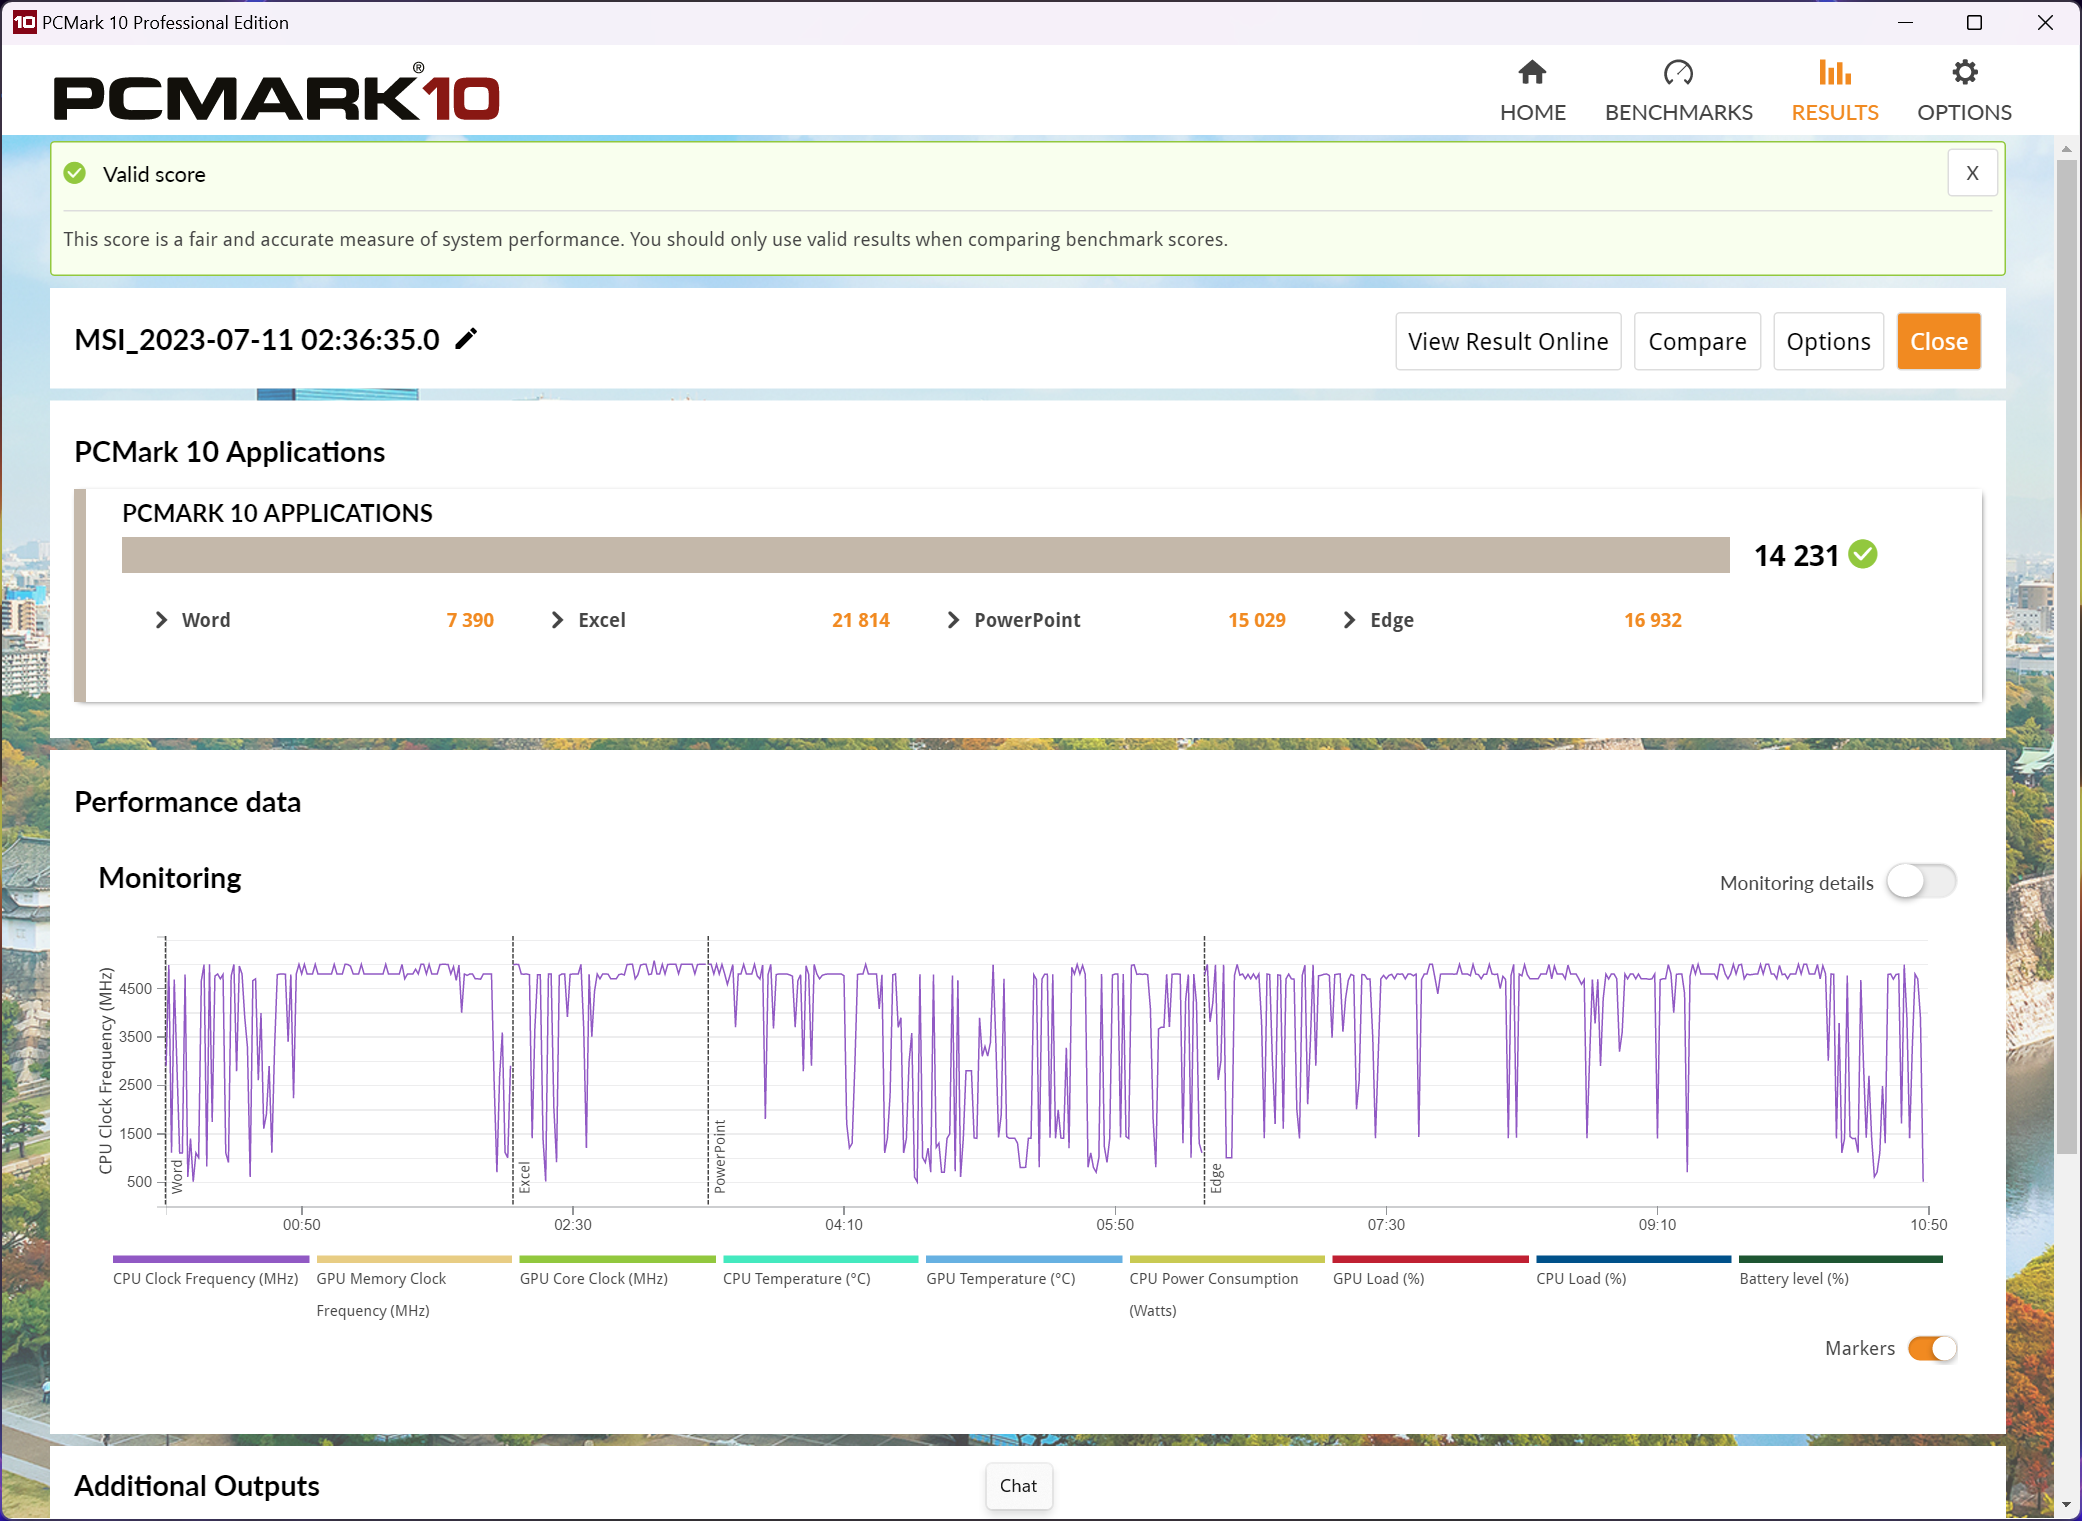Expand the Excel score details
The width and height of the screenshot is (2082, 1521).
pyautogui.click(x=557, y=620)
